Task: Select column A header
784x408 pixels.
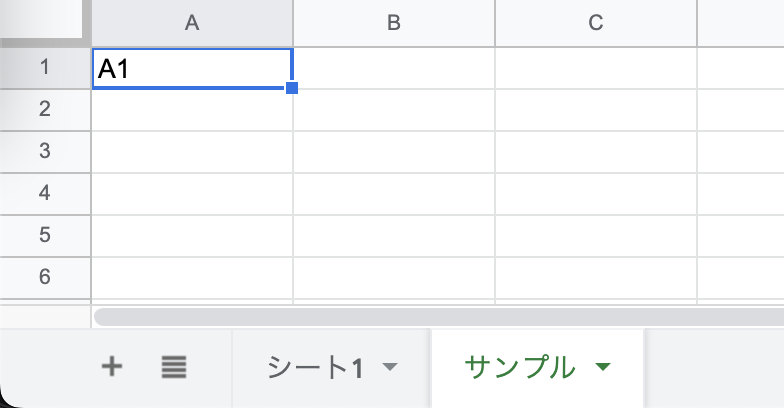Action: click(192, 23)
